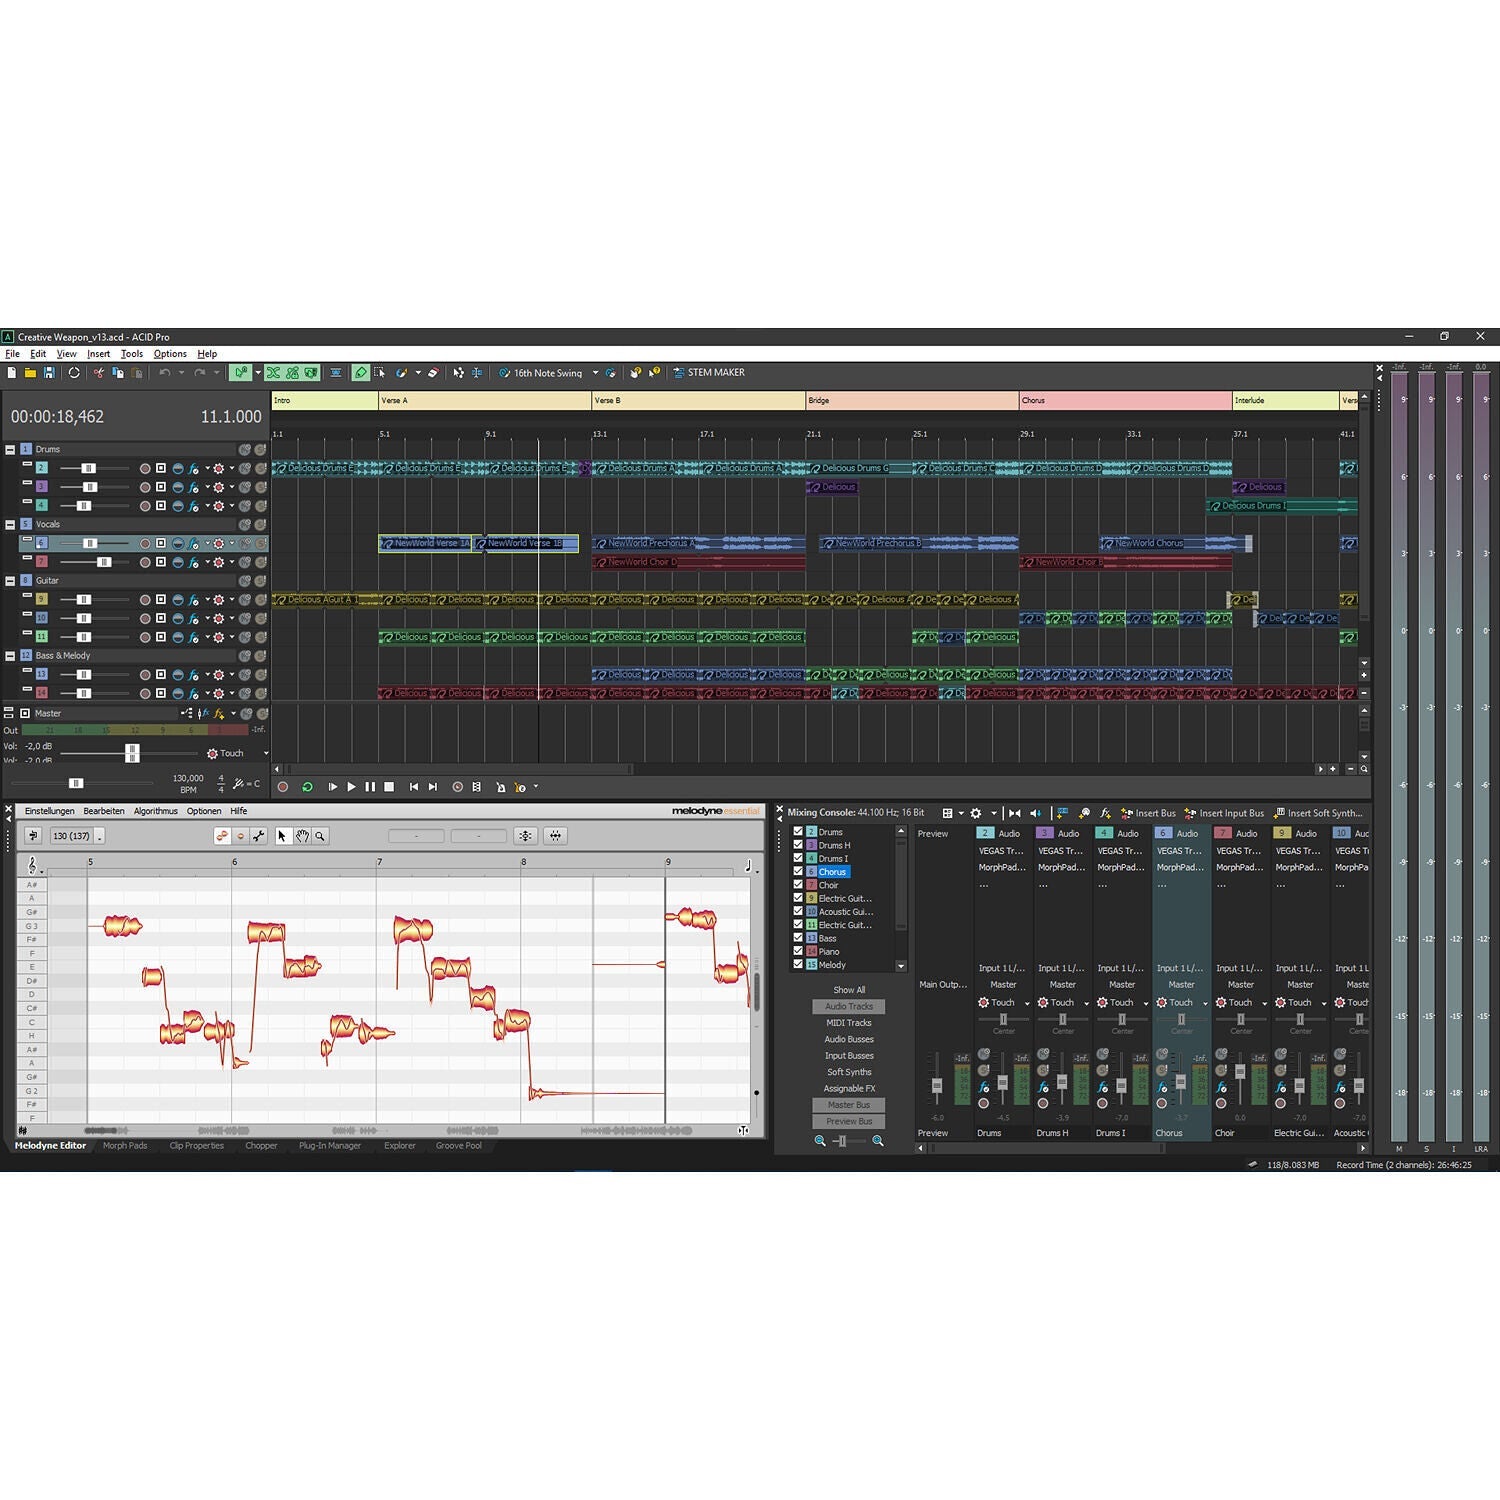Uncheck the Choir track checkbox in mixer list
The height and width of the screenshot is (1500, 1500).
click(x=798, y=885)
